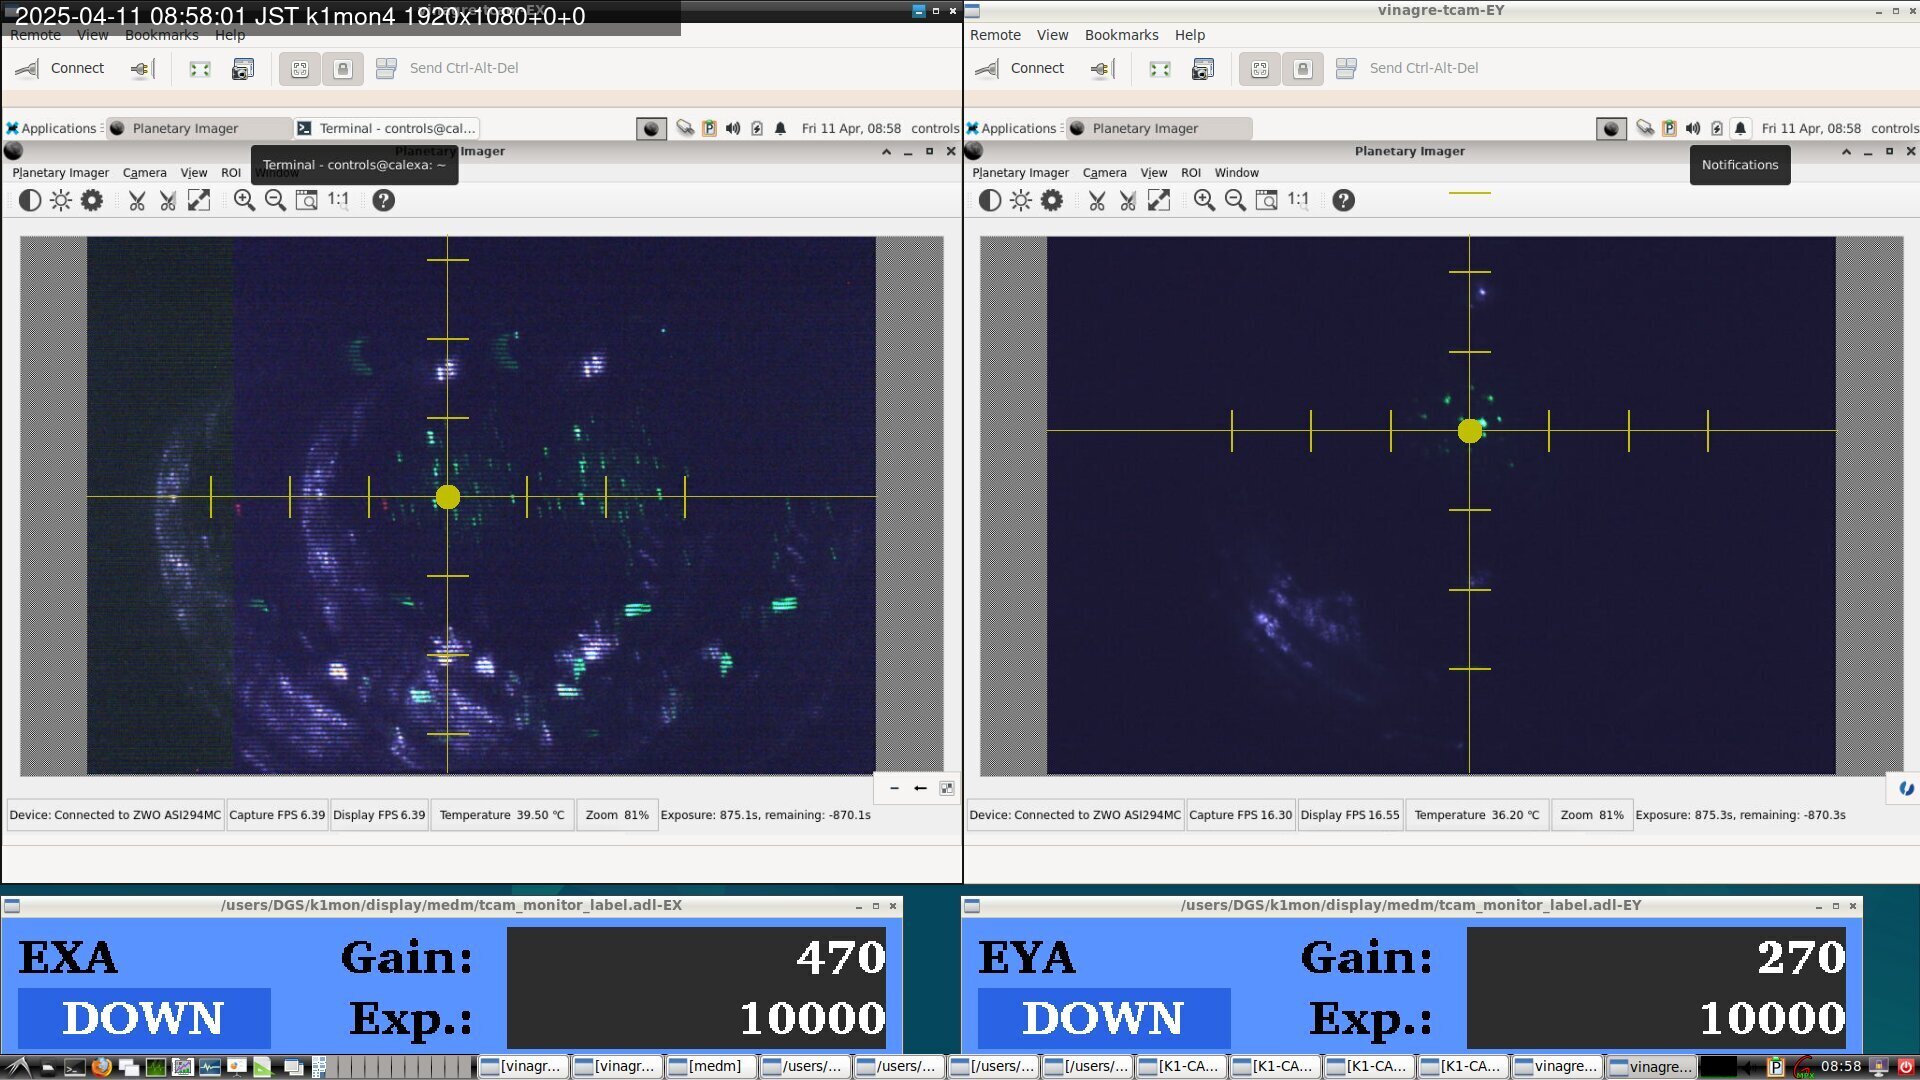Open Camera menu in right EY Planetary Imager
This screenshot has width=1920, height=1080.
point(1104,173)
